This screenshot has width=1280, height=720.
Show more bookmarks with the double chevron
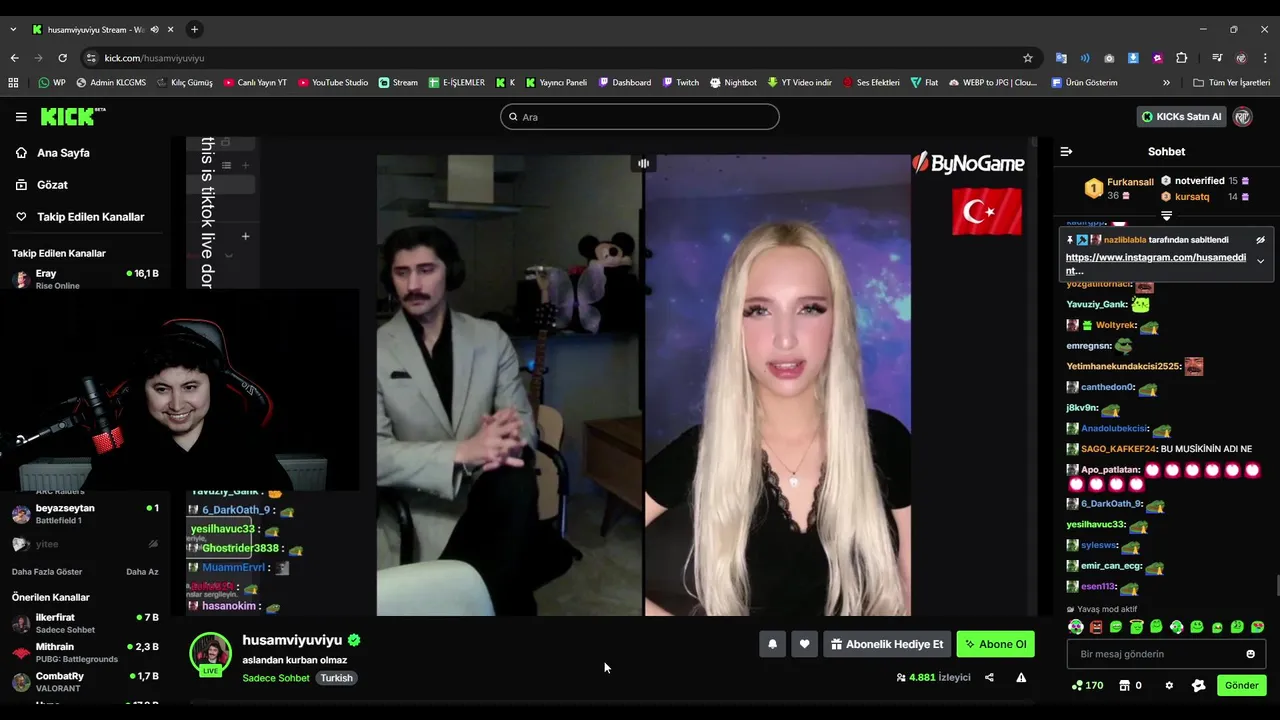coord(1166,83)
